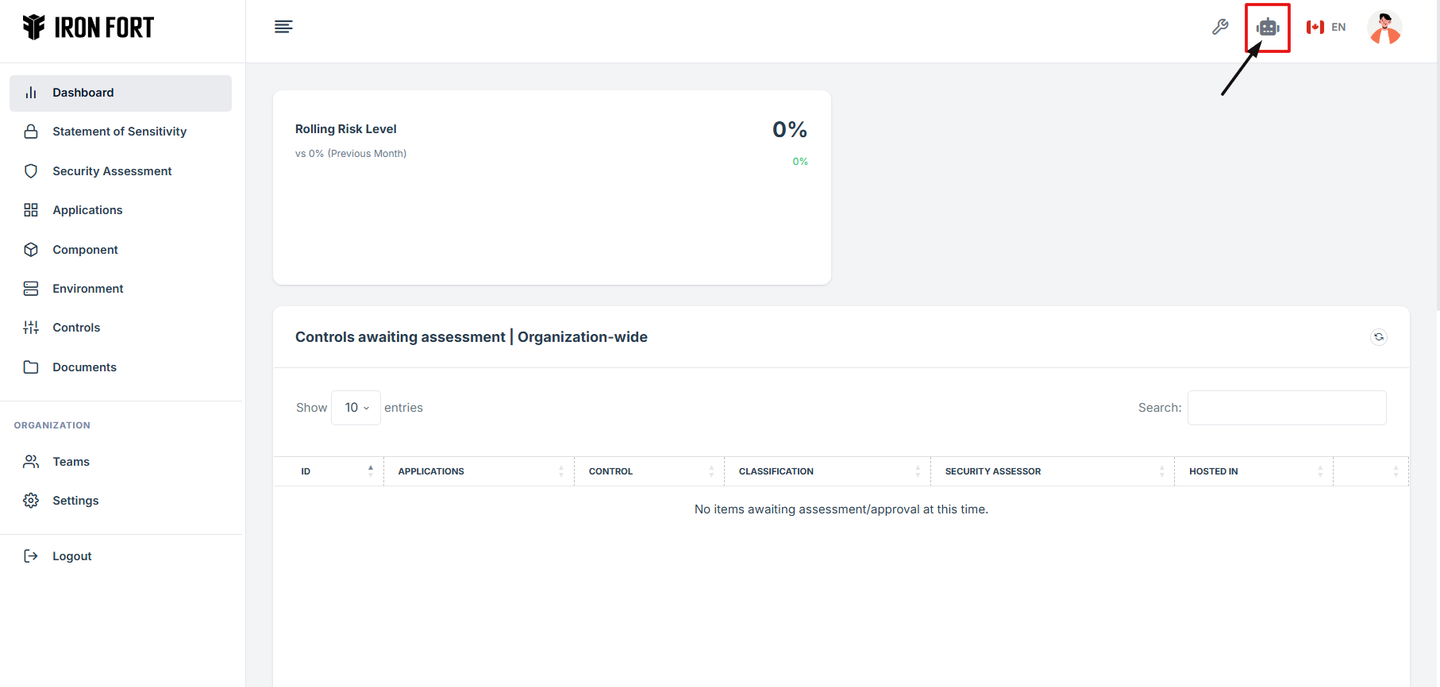1440x687 pixels.
Task: Open the Controls menu item
Action: pyautogui.click(x=76, y=328)
